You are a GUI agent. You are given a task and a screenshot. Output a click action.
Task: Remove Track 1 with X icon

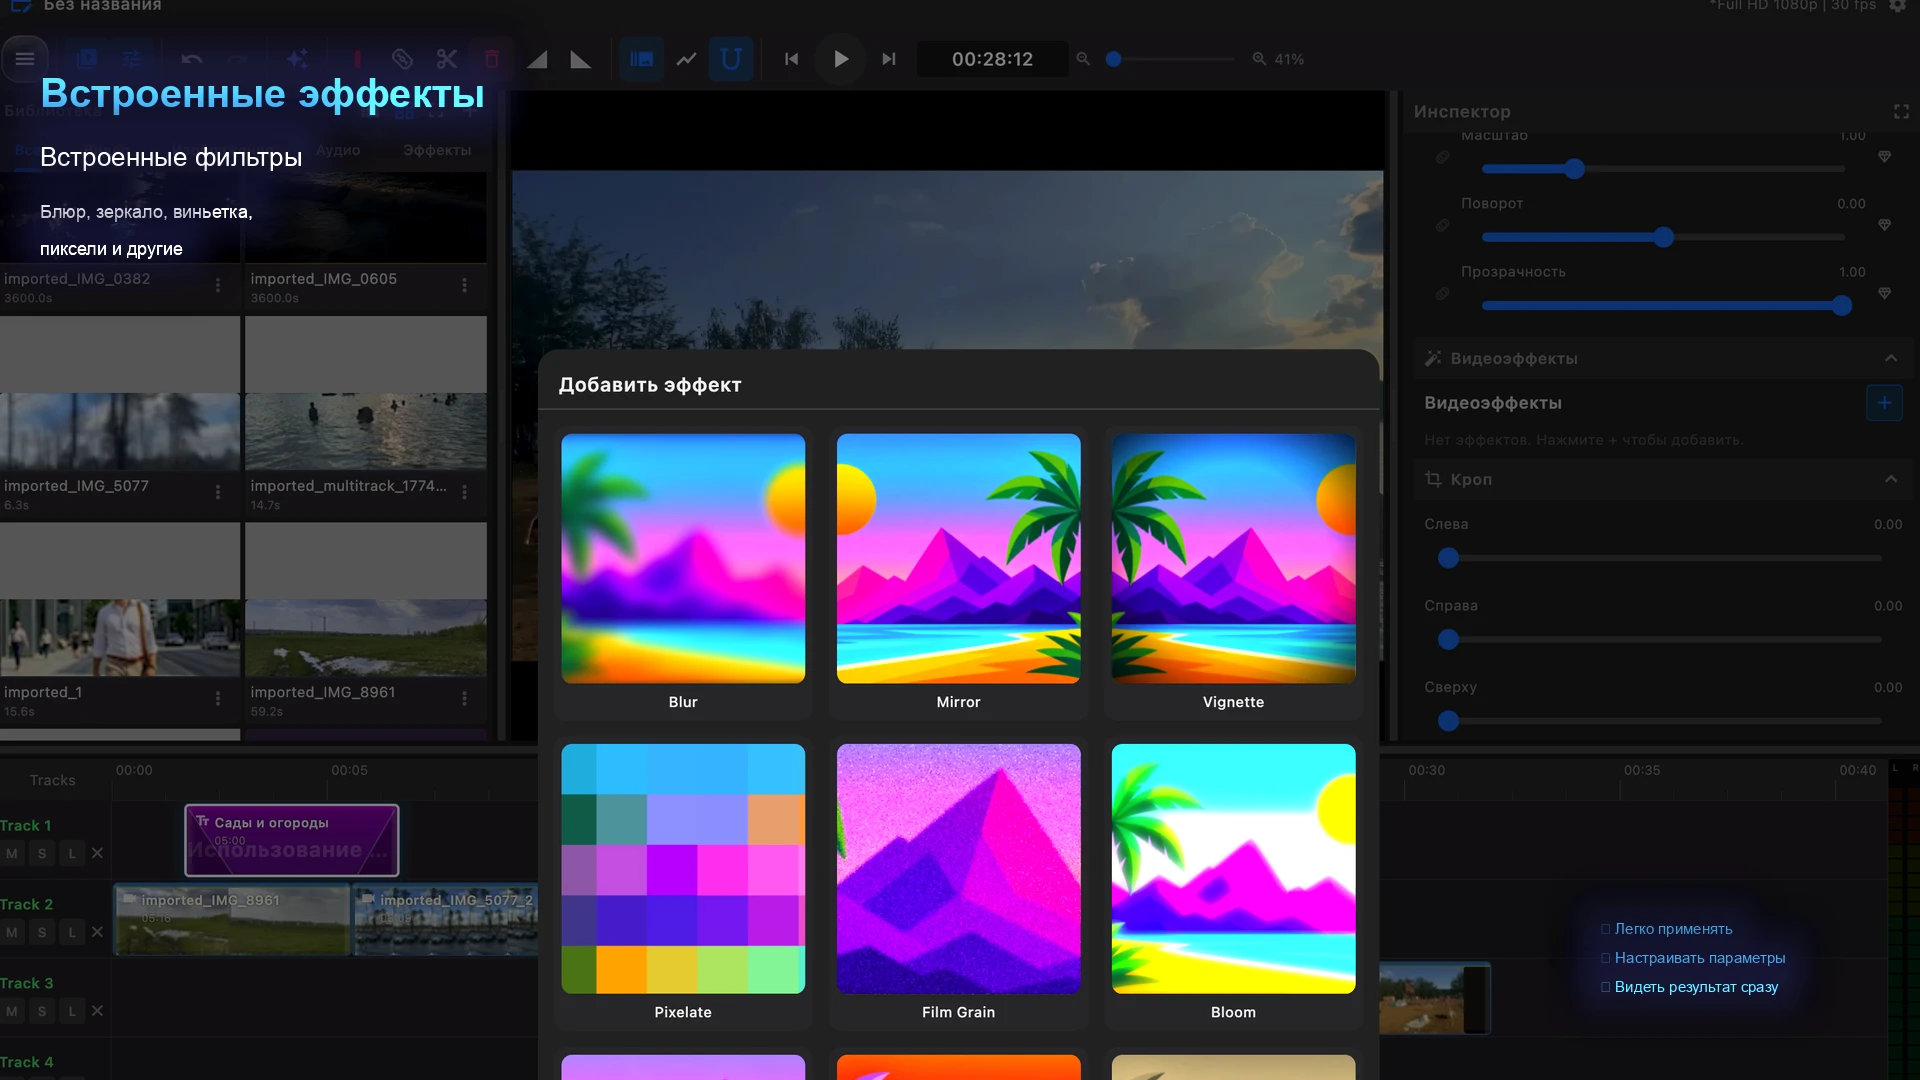click(x=97, y=853)
